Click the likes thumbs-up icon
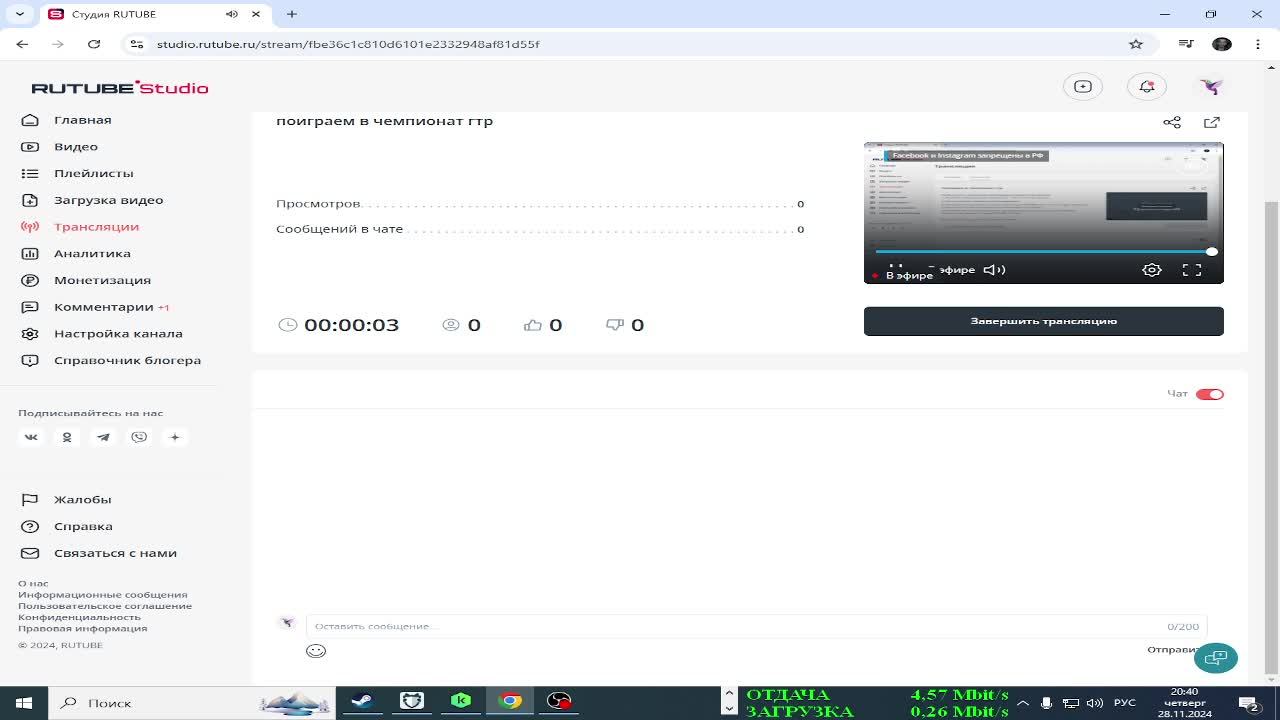The height and width of the screenshot is (720, 1280). click(533, 325)
